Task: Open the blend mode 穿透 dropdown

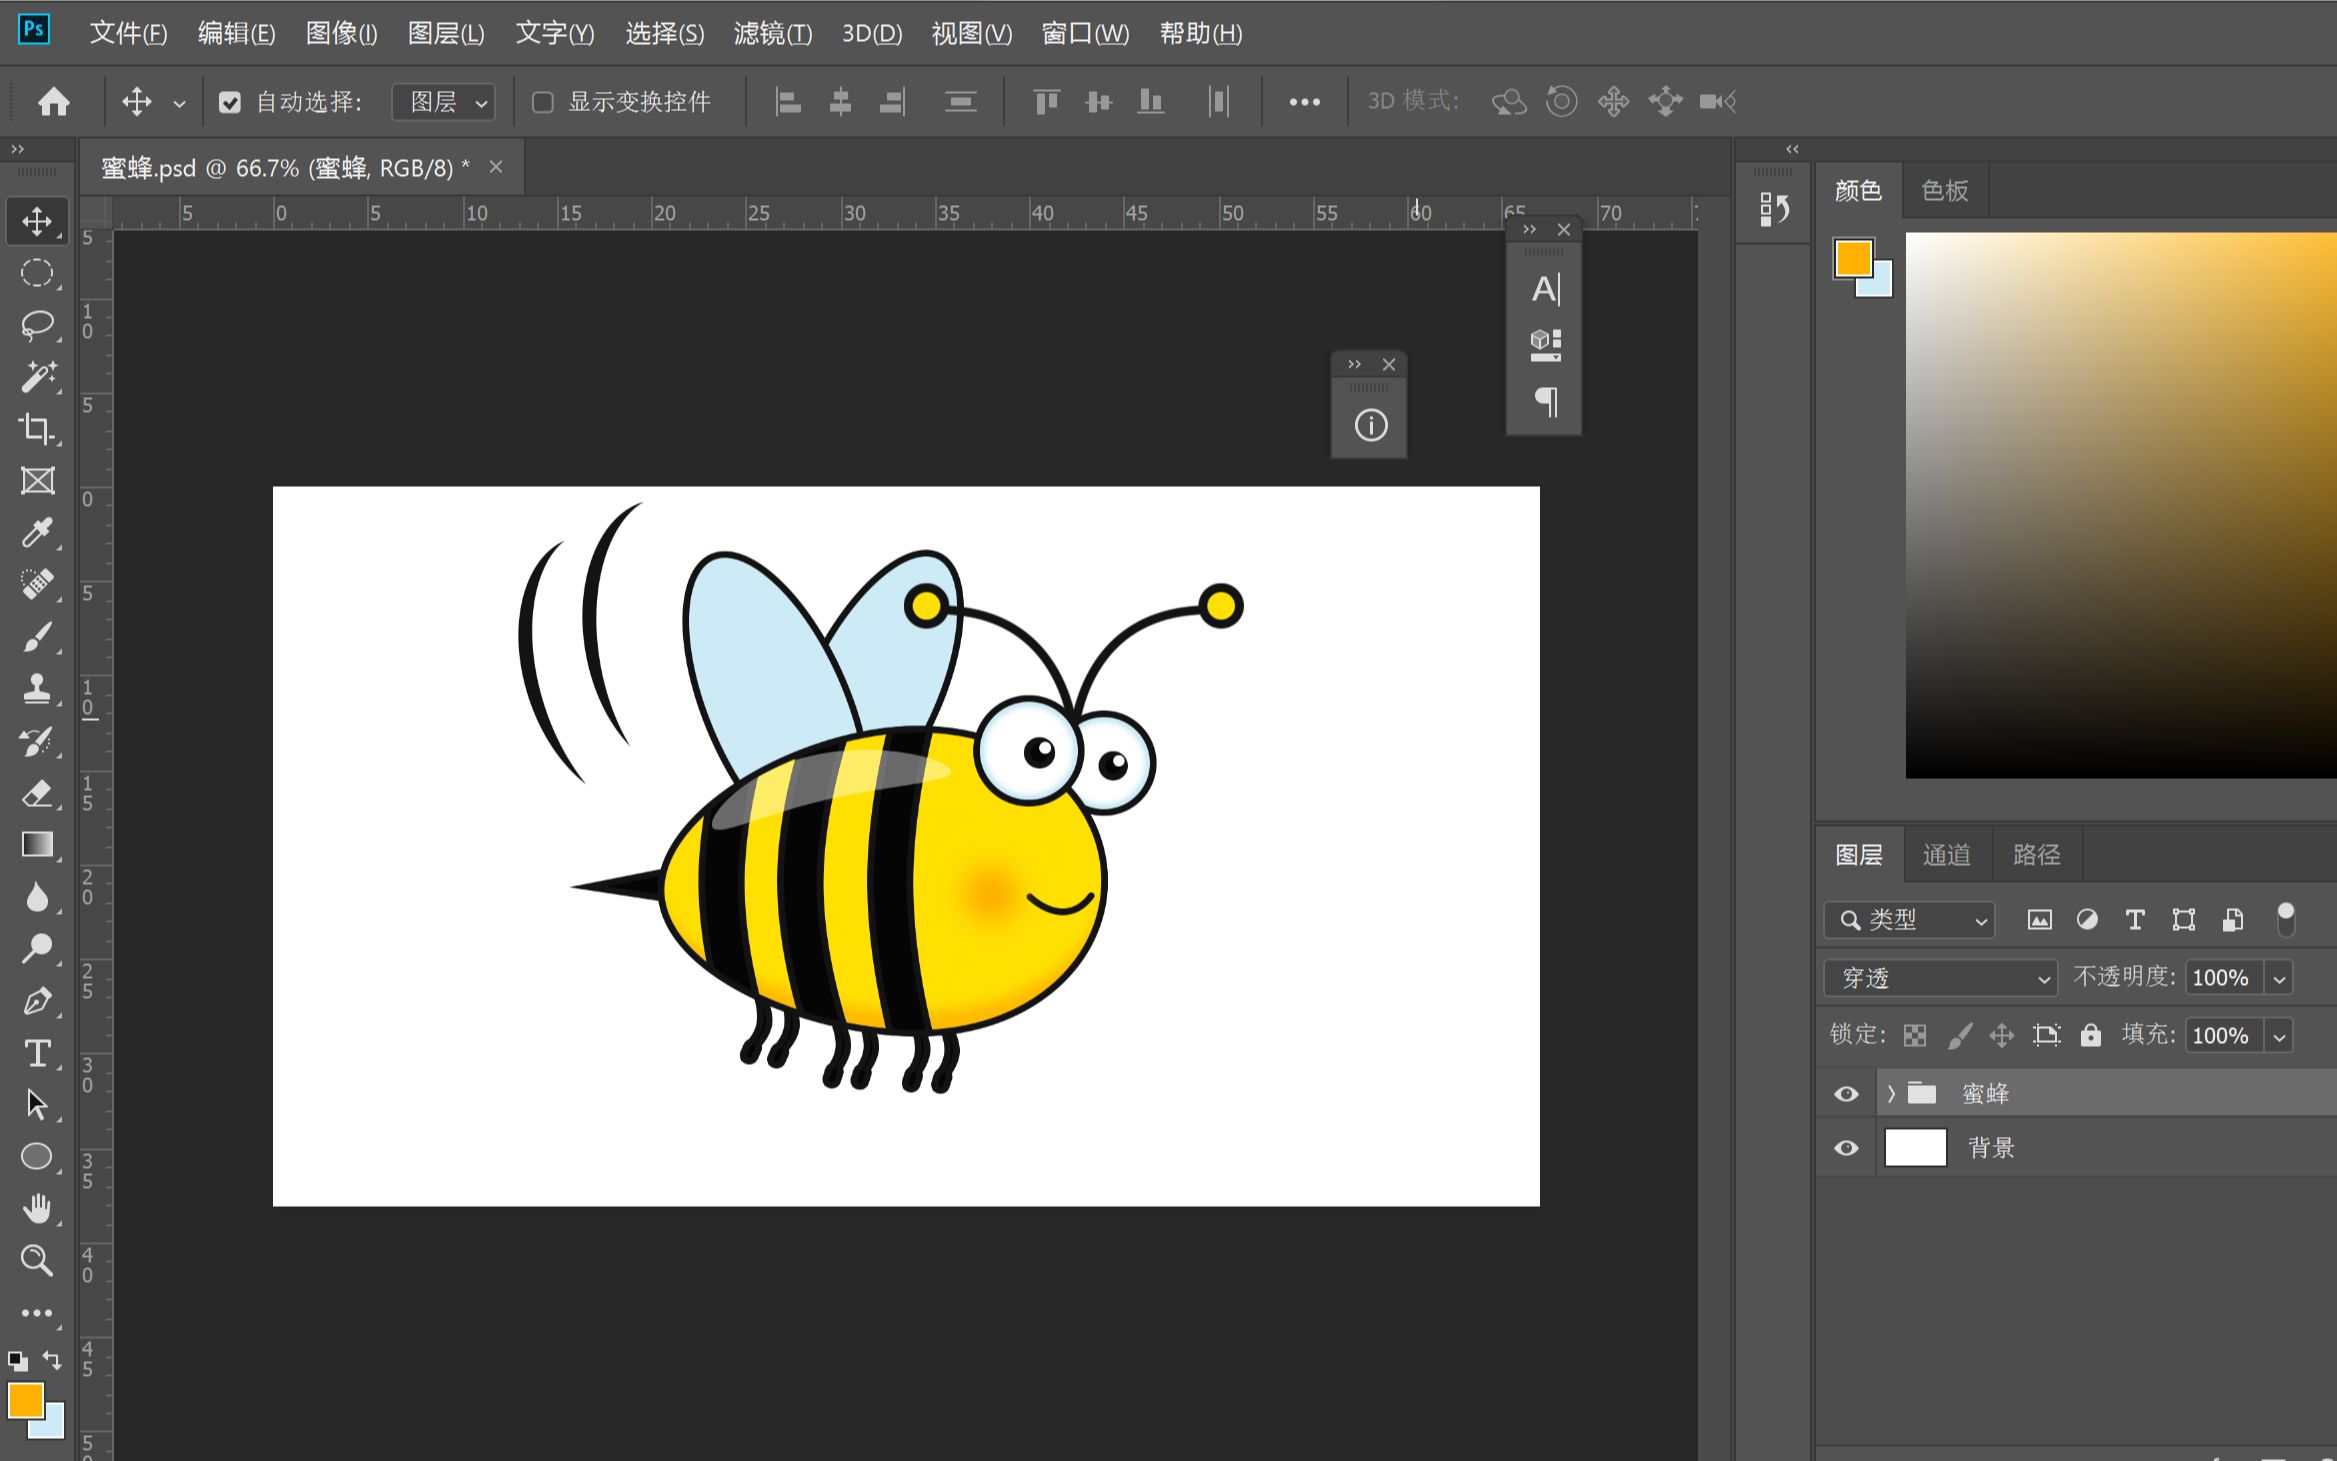Action: coord(1940,978)
